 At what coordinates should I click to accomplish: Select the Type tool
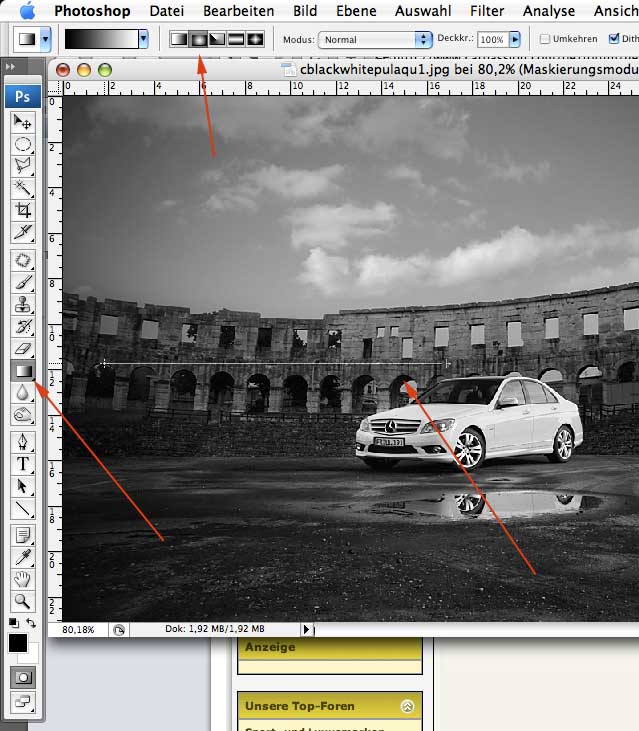pyautogui.click(x=22, y=464)
